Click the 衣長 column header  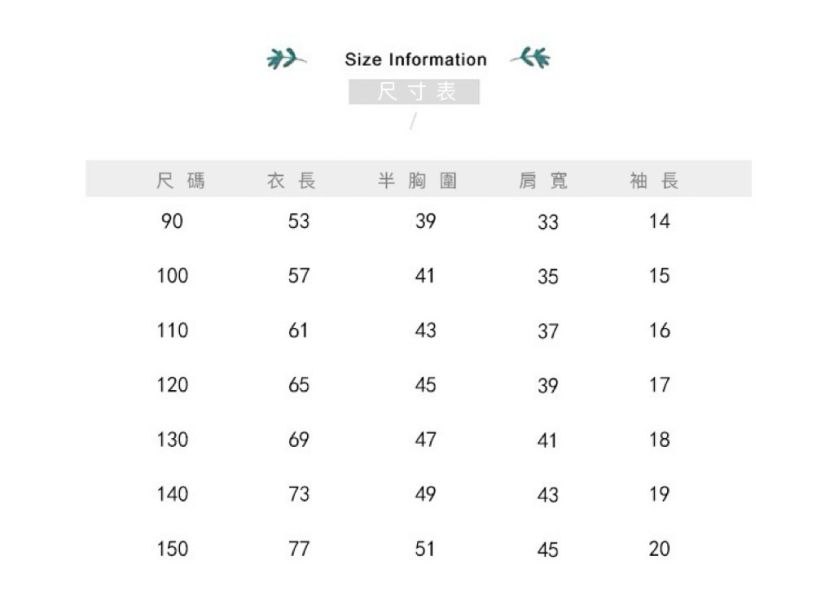click(291, 181)
